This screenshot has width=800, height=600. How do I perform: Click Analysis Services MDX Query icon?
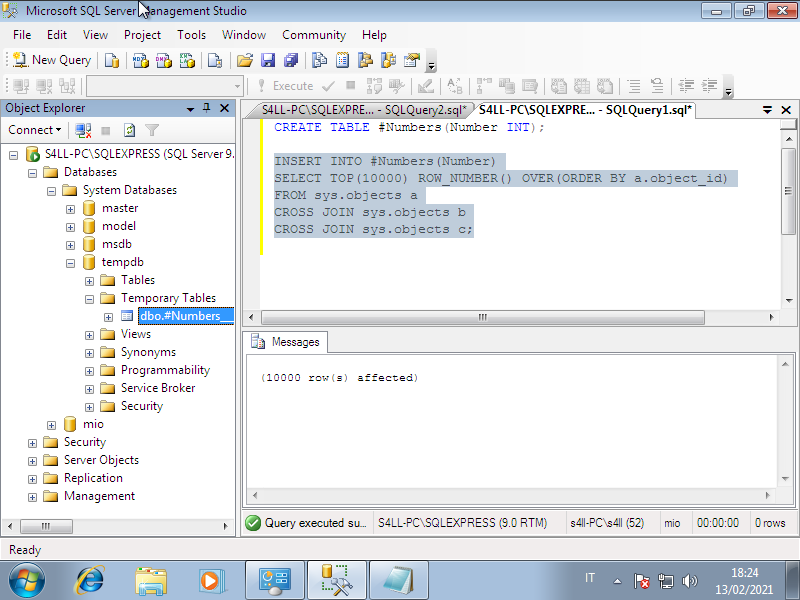(x=140, y=60)
